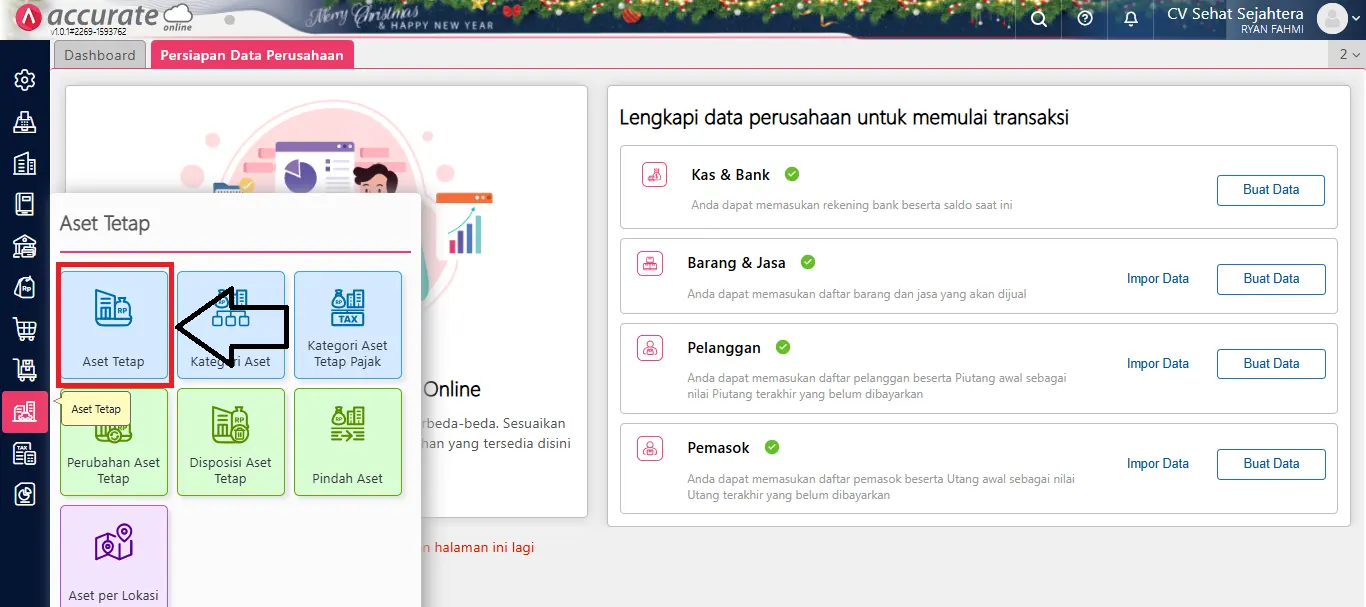Image resolution: width=1366 pixels, height=607 pixels.
Task: Select the bank building icon in the sidebar
Action: (25, 246)
